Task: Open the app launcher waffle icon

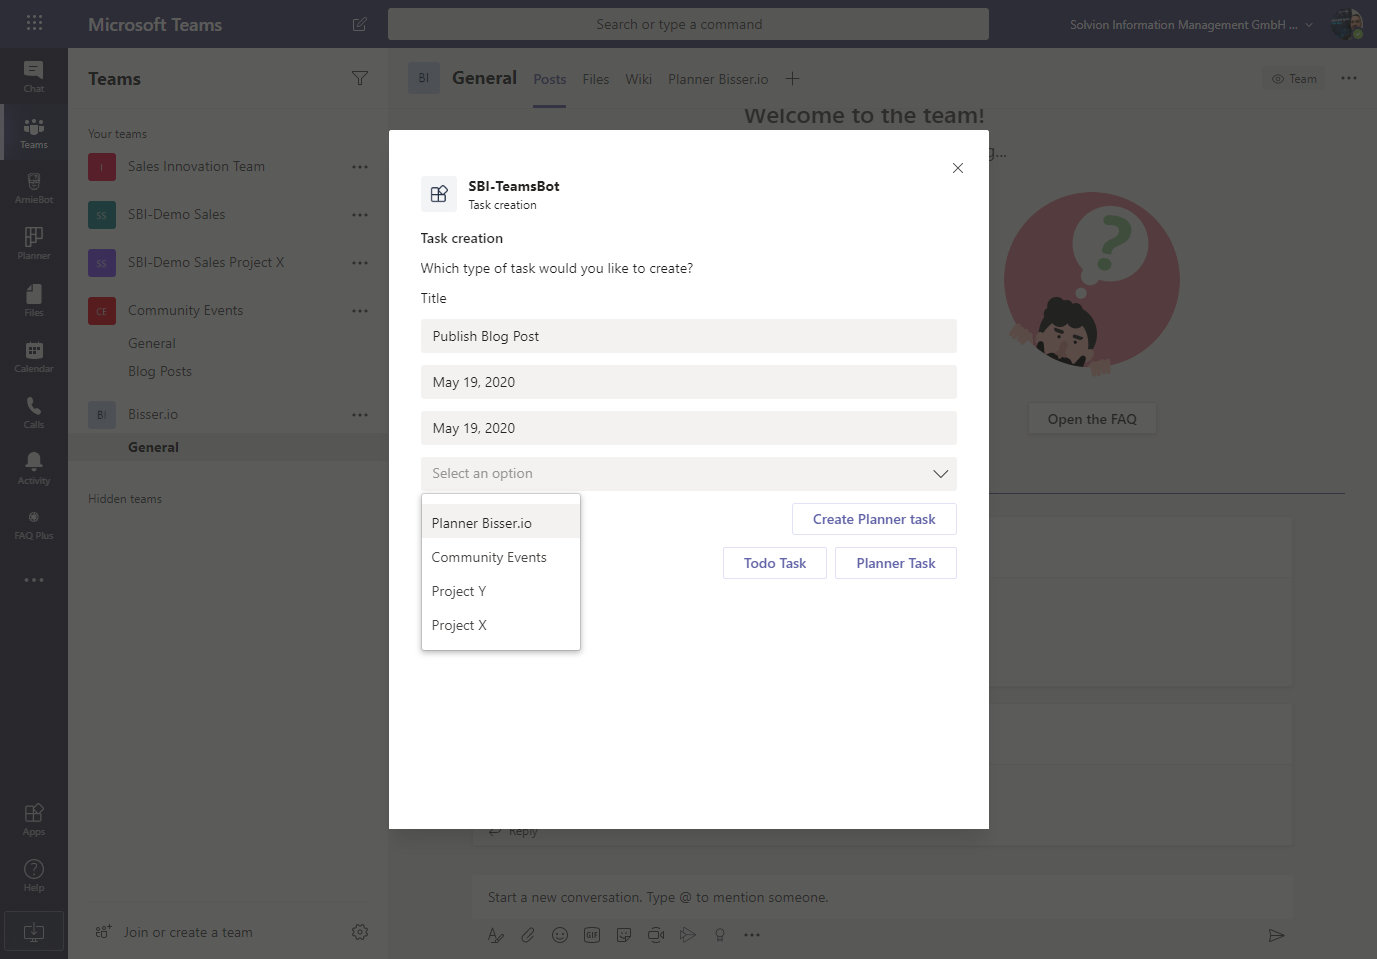Action: coord(34,23)
